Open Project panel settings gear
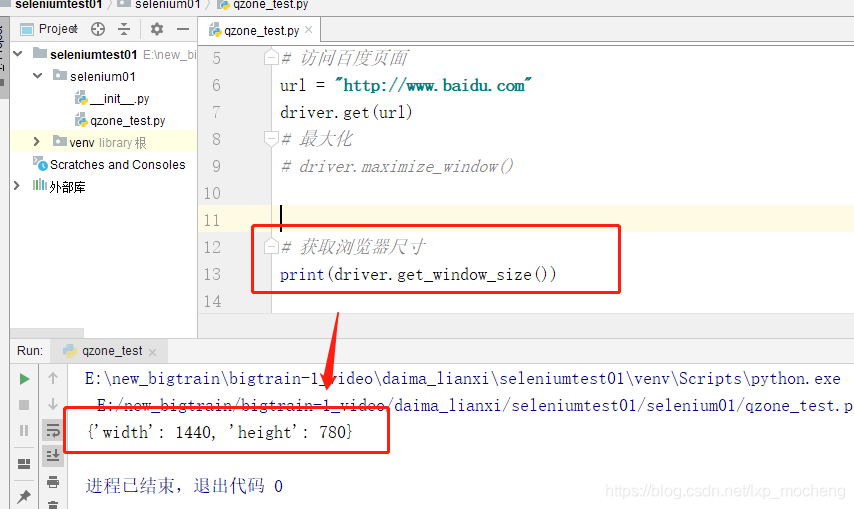The width and height of the screenshot is (854, 509). 157,29
